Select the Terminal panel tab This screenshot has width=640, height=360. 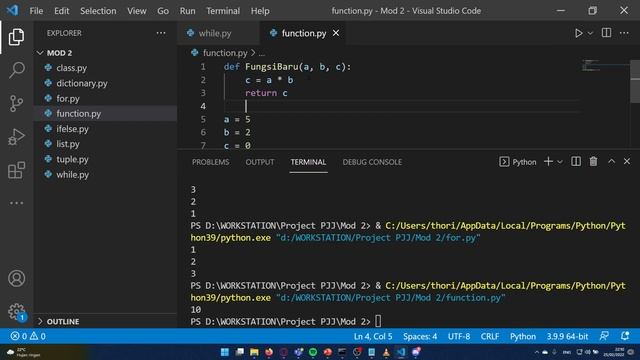(x=308, y=162)
